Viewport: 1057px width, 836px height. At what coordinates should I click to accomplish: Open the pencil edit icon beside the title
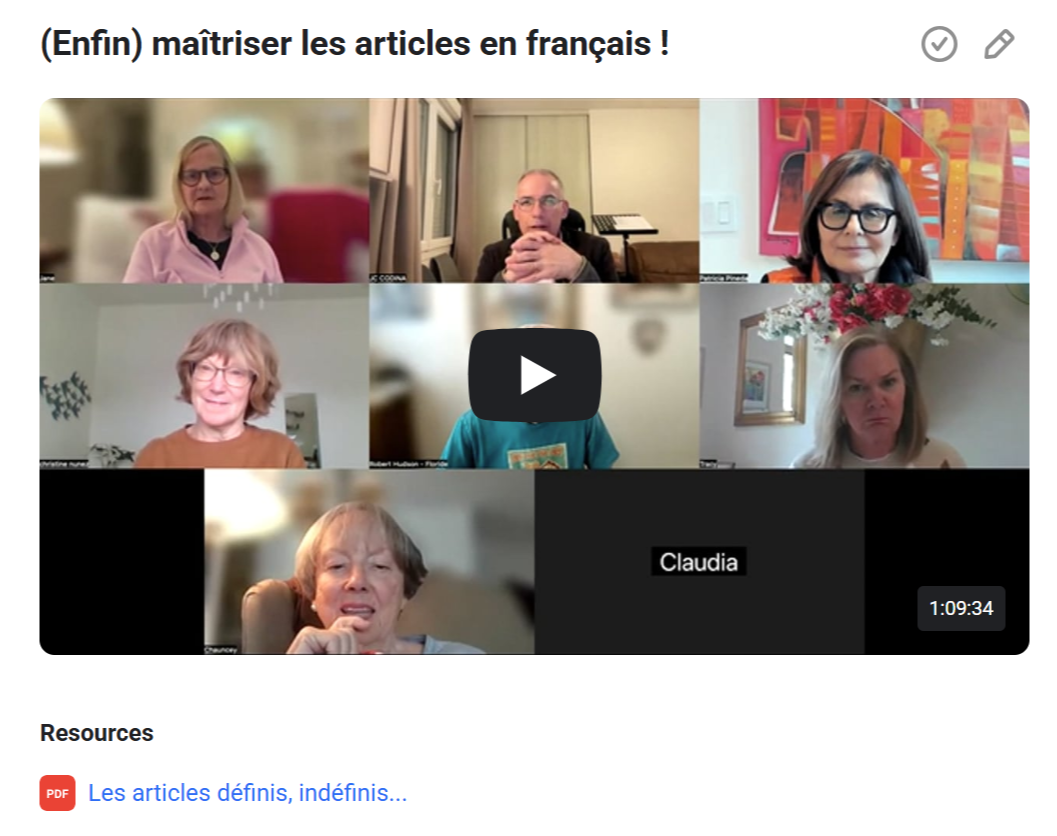coord(998,44)
